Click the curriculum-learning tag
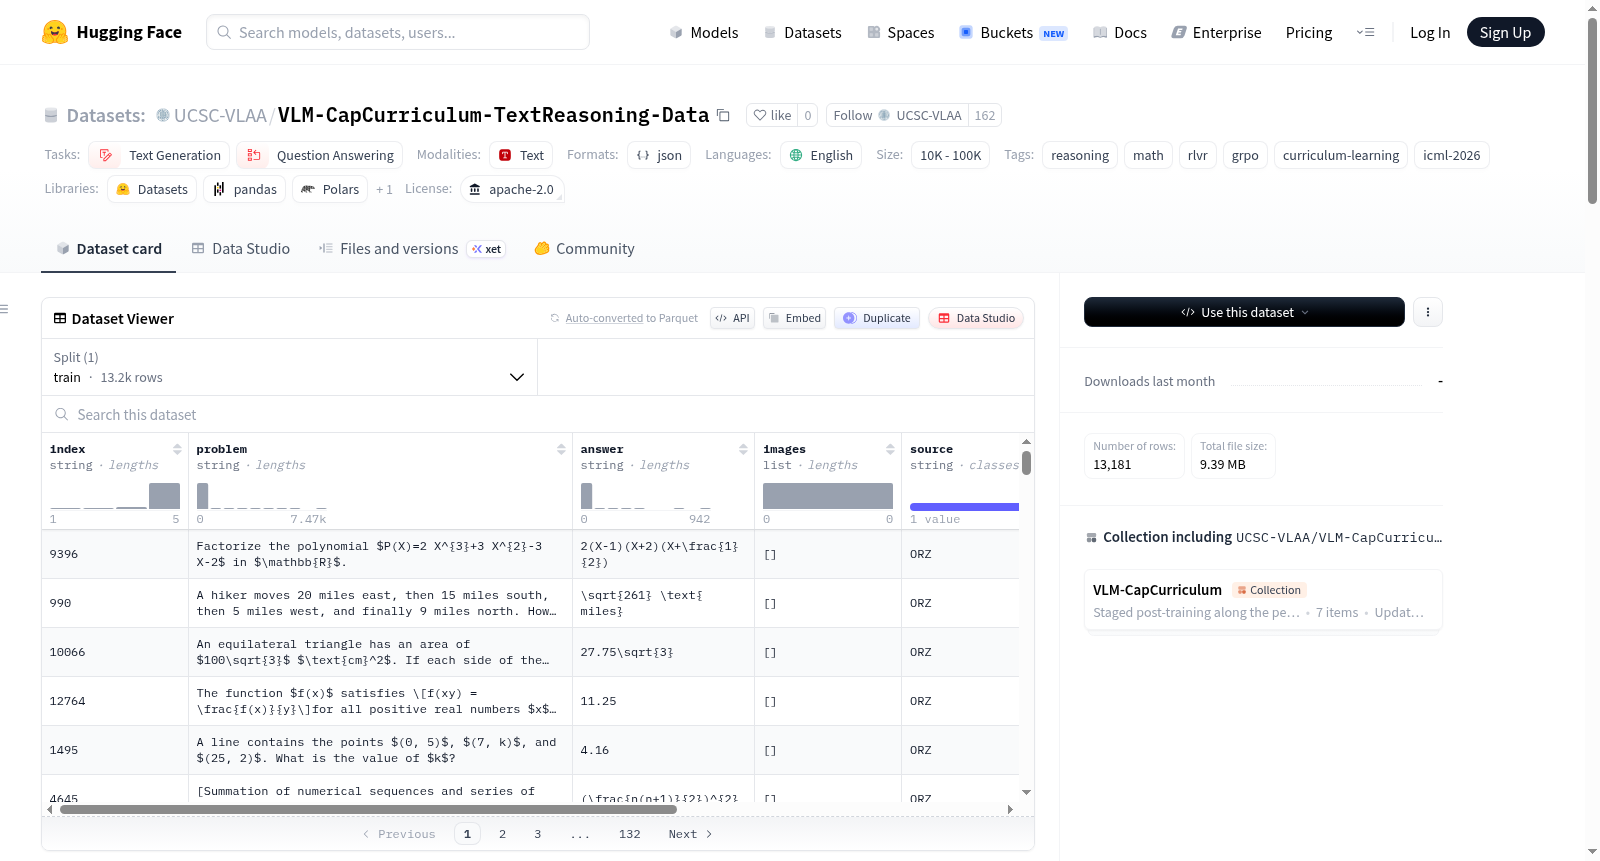This screenshot has height=861, width=1600. point(1341,156)
